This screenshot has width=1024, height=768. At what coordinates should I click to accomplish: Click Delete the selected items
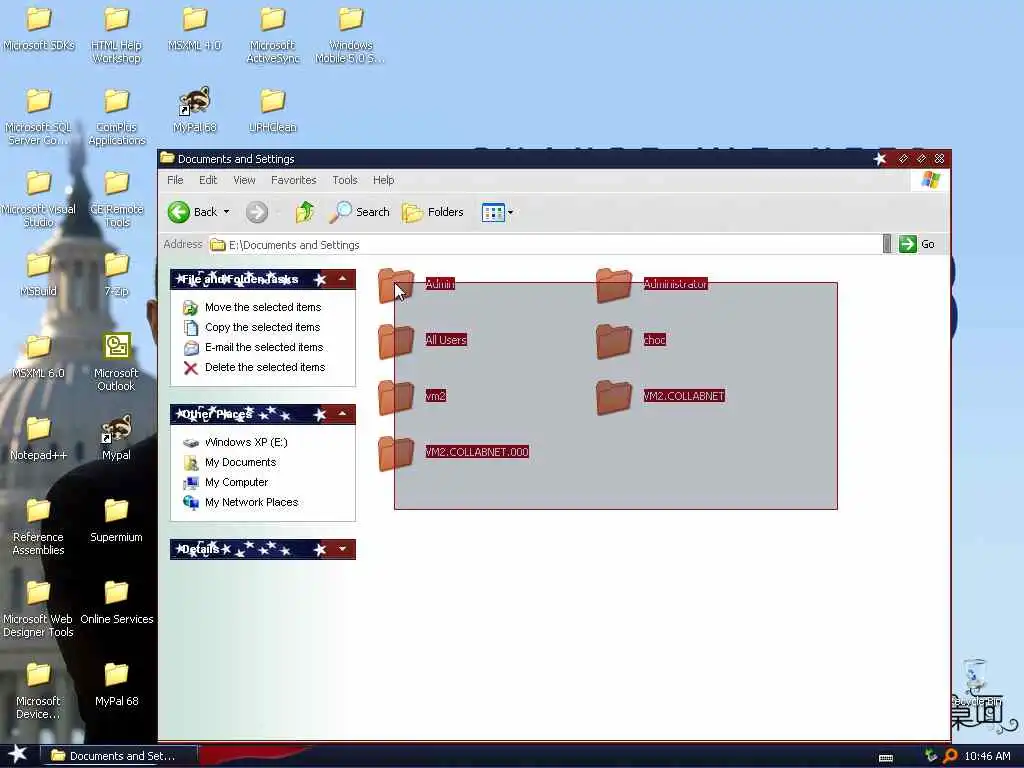tap(265, 367)
